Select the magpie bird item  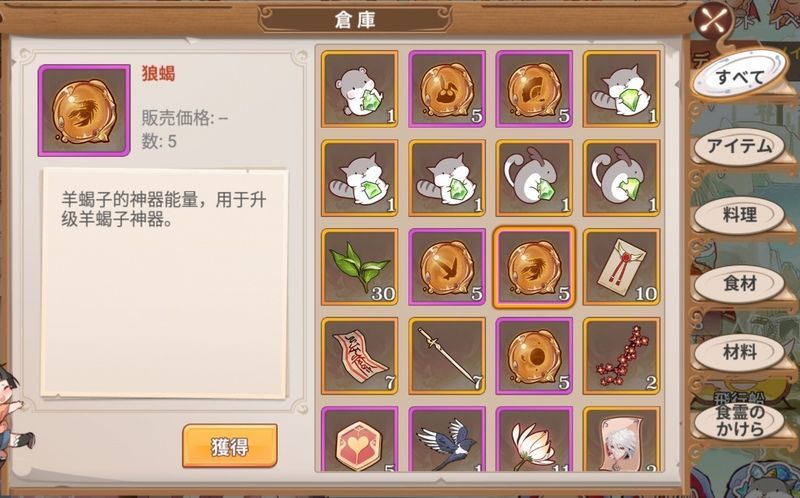tap(447, 439)
